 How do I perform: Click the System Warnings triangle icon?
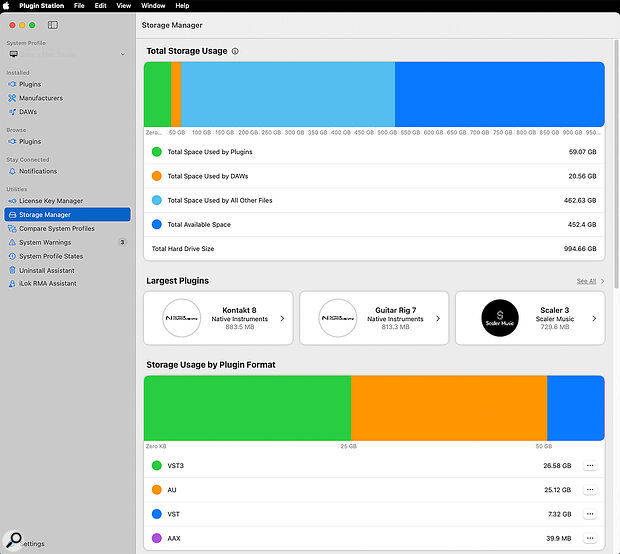[12, 242]
